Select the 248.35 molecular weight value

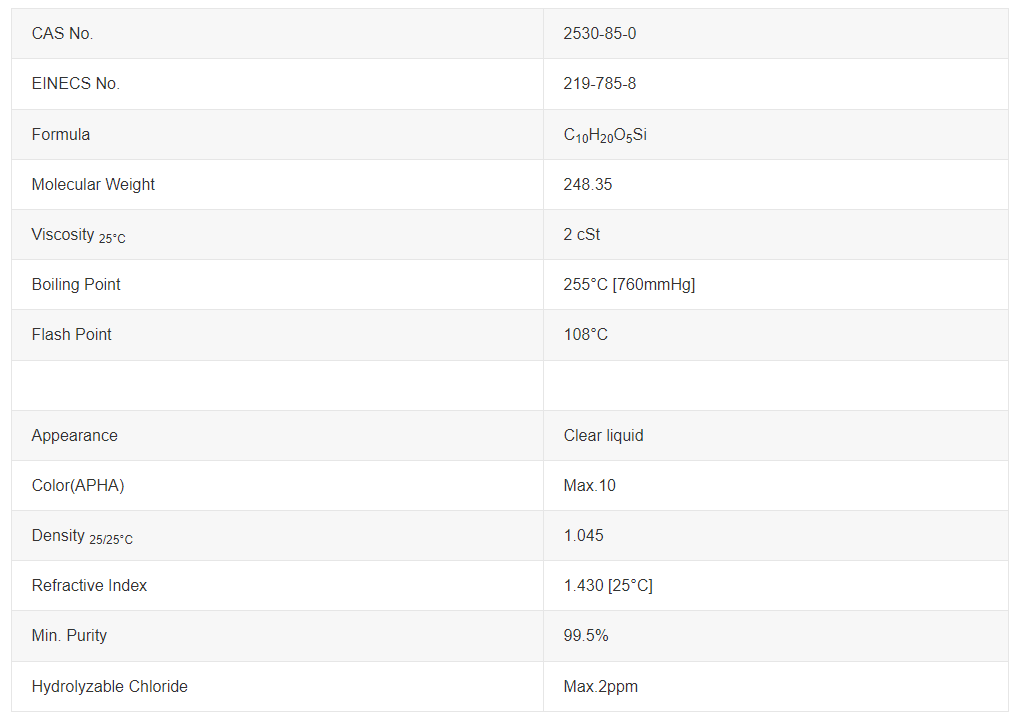[587, 184]
